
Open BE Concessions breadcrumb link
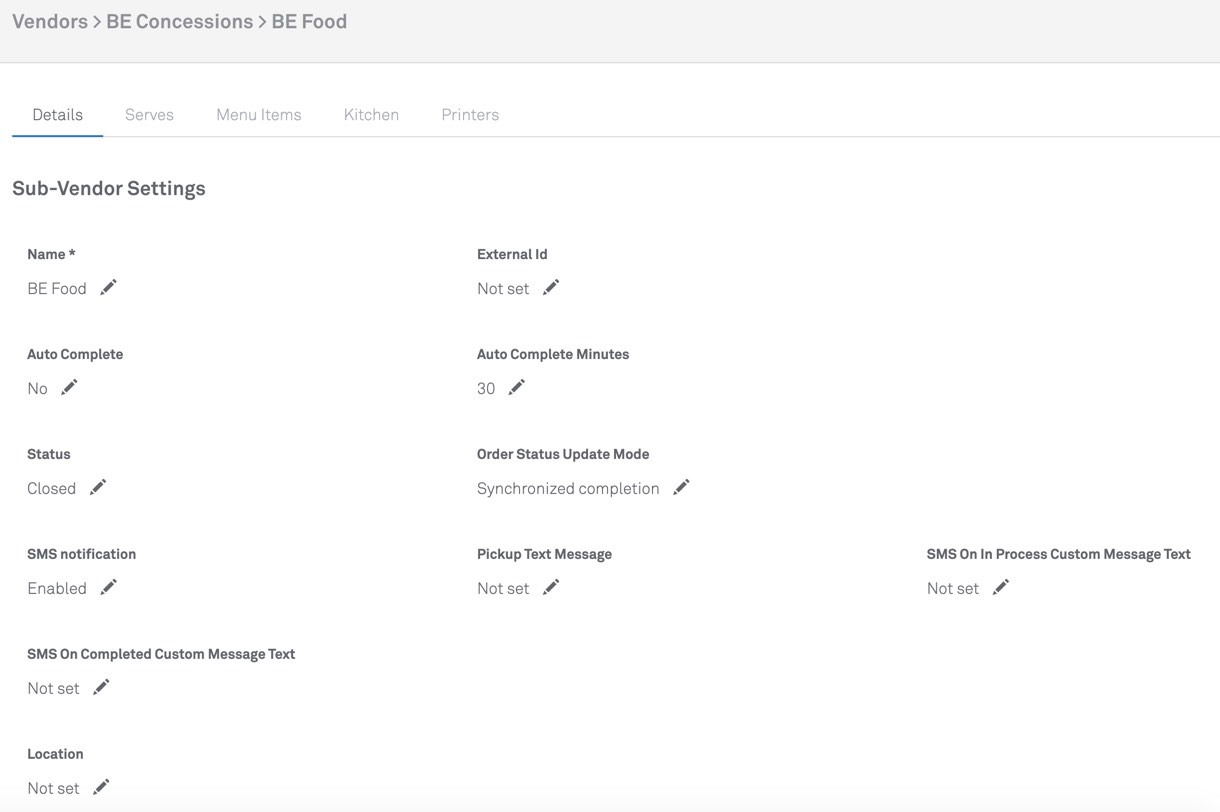point(179,22)
